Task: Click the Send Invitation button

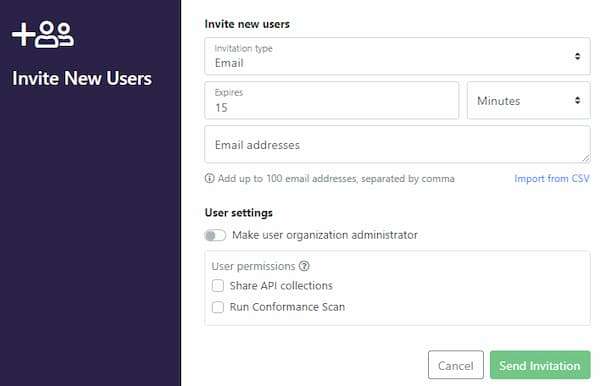Action: 540,365
